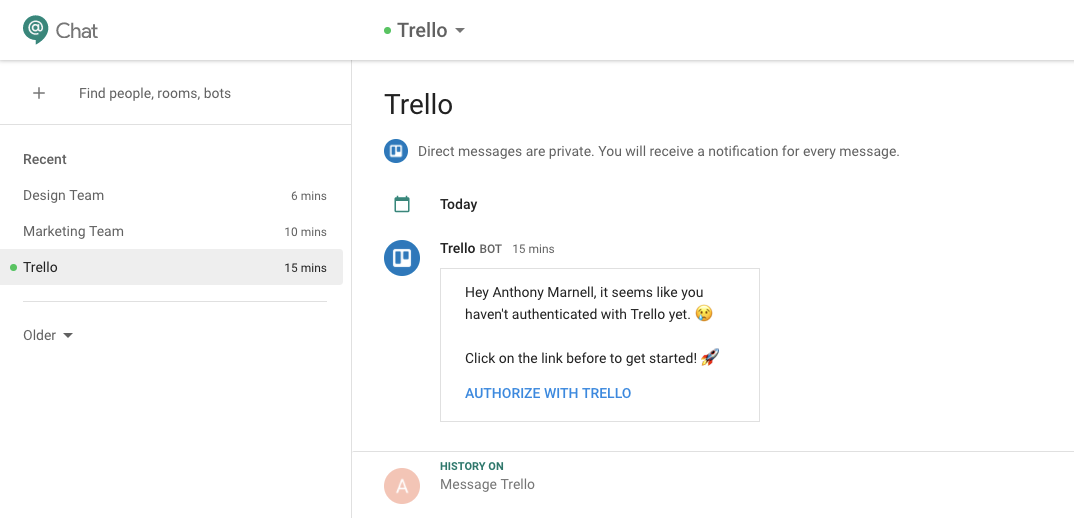Click the 10 mins time for Marketing Team
The image size is (1074, 518).
(x=305, y=232)
